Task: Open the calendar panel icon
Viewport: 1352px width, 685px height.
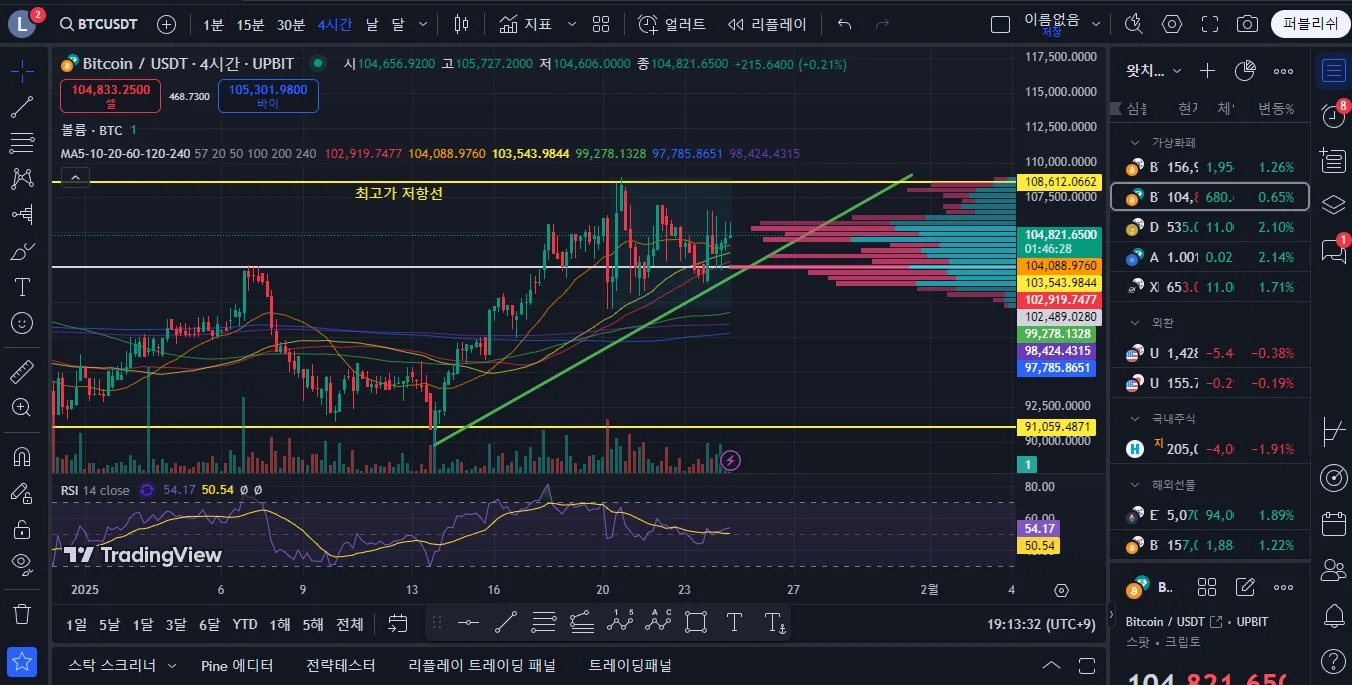Action: 1333,523
